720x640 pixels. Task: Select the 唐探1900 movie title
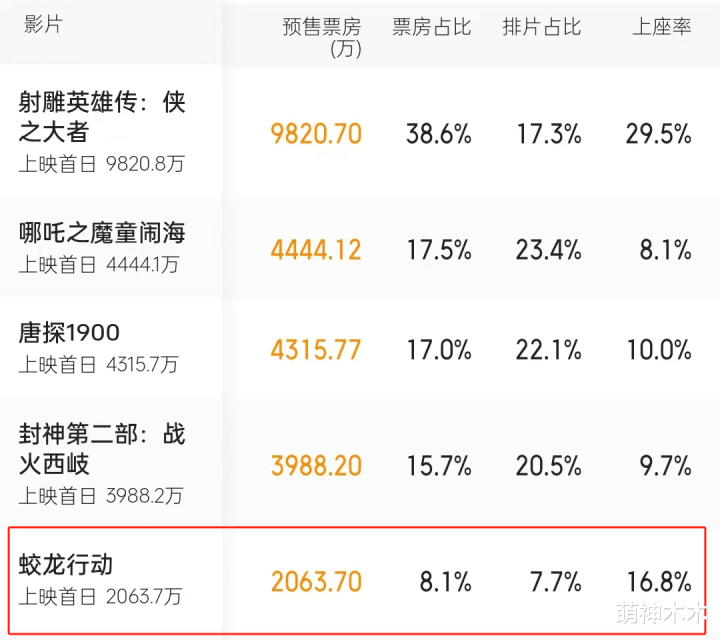tap(69, 333)
